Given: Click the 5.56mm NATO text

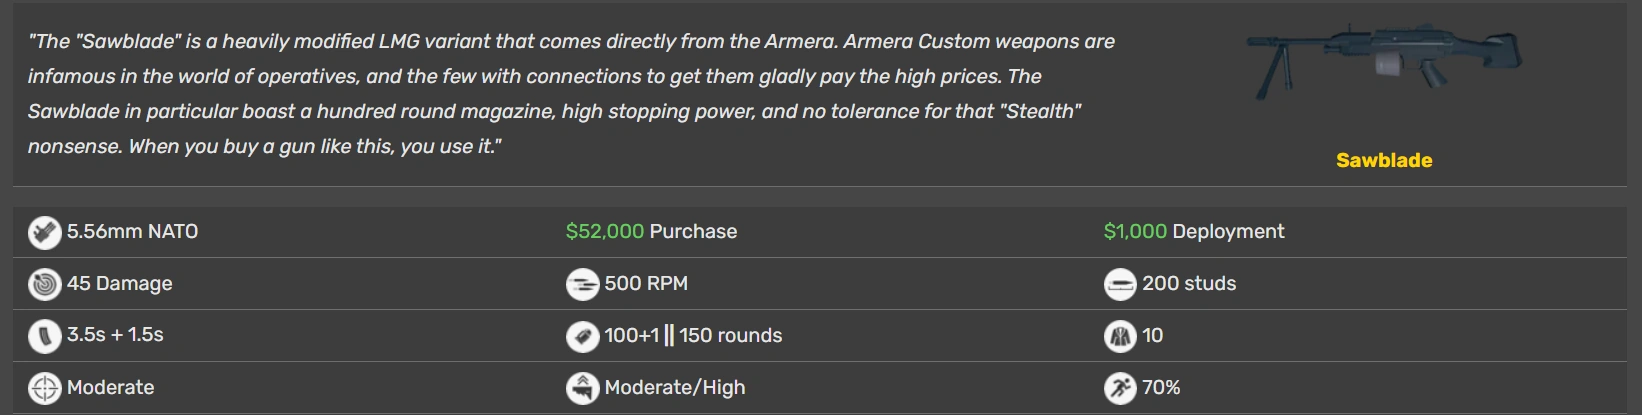Looking at the screenshot, I should [132, 231].
